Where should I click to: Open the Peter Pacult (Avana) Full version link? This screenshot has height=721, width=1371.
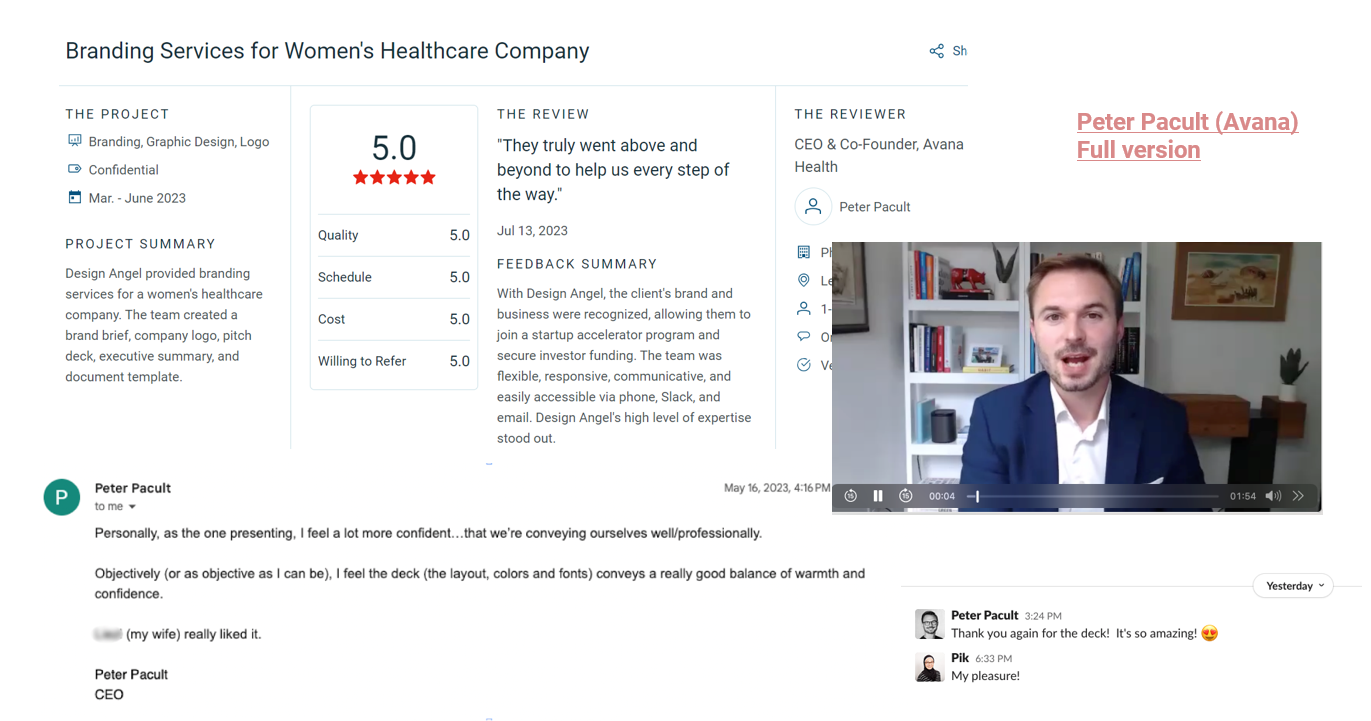[1187, 136]
